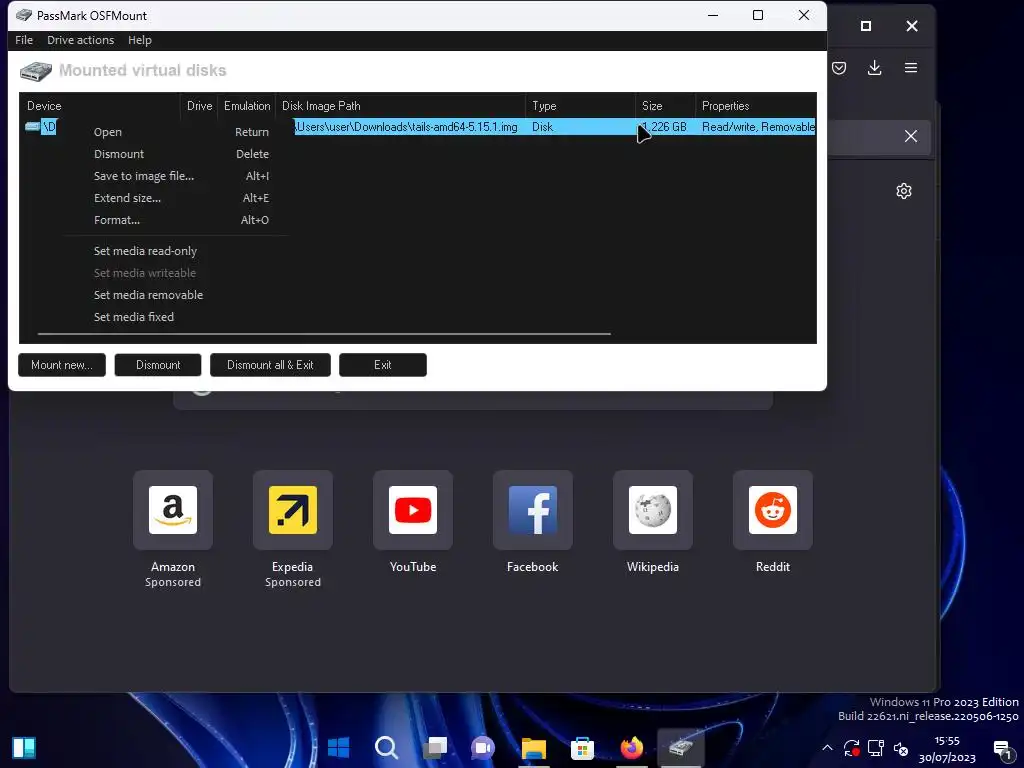Click the horizontal scrollbar in disk list
The width and height of the screenshot is (1024, 768).
325,334
